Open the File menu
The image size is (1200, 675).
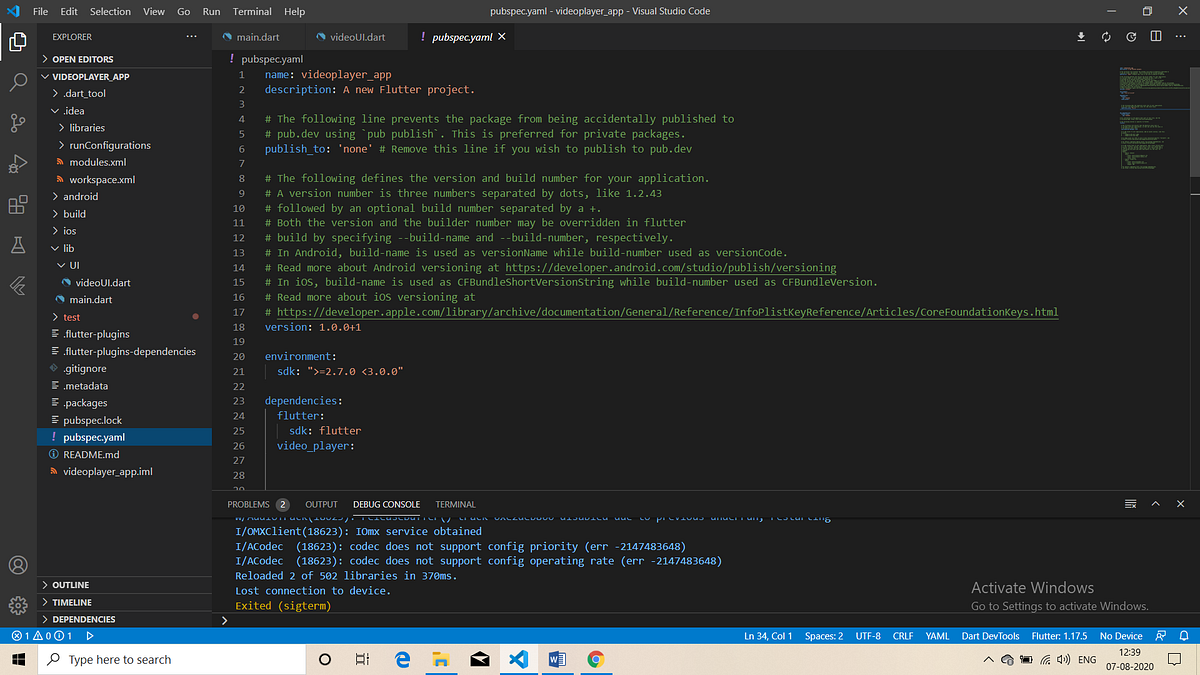tap(40, 11)
